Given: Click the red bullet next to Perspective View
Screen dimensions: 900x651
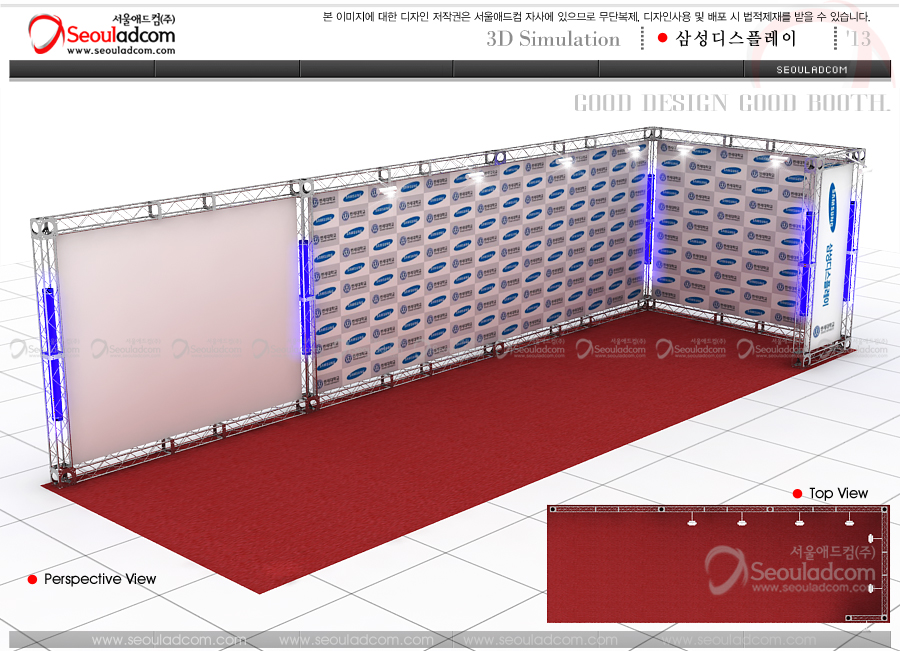Looking at the screenshot, I should point(32,579).
